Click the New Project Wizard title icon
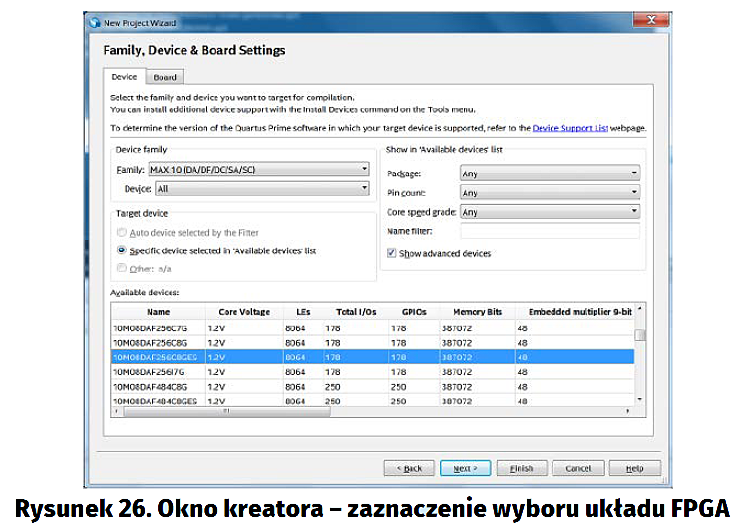Viewport: 739px width, 528px height. pyautogui.click(x=94, y=20)
